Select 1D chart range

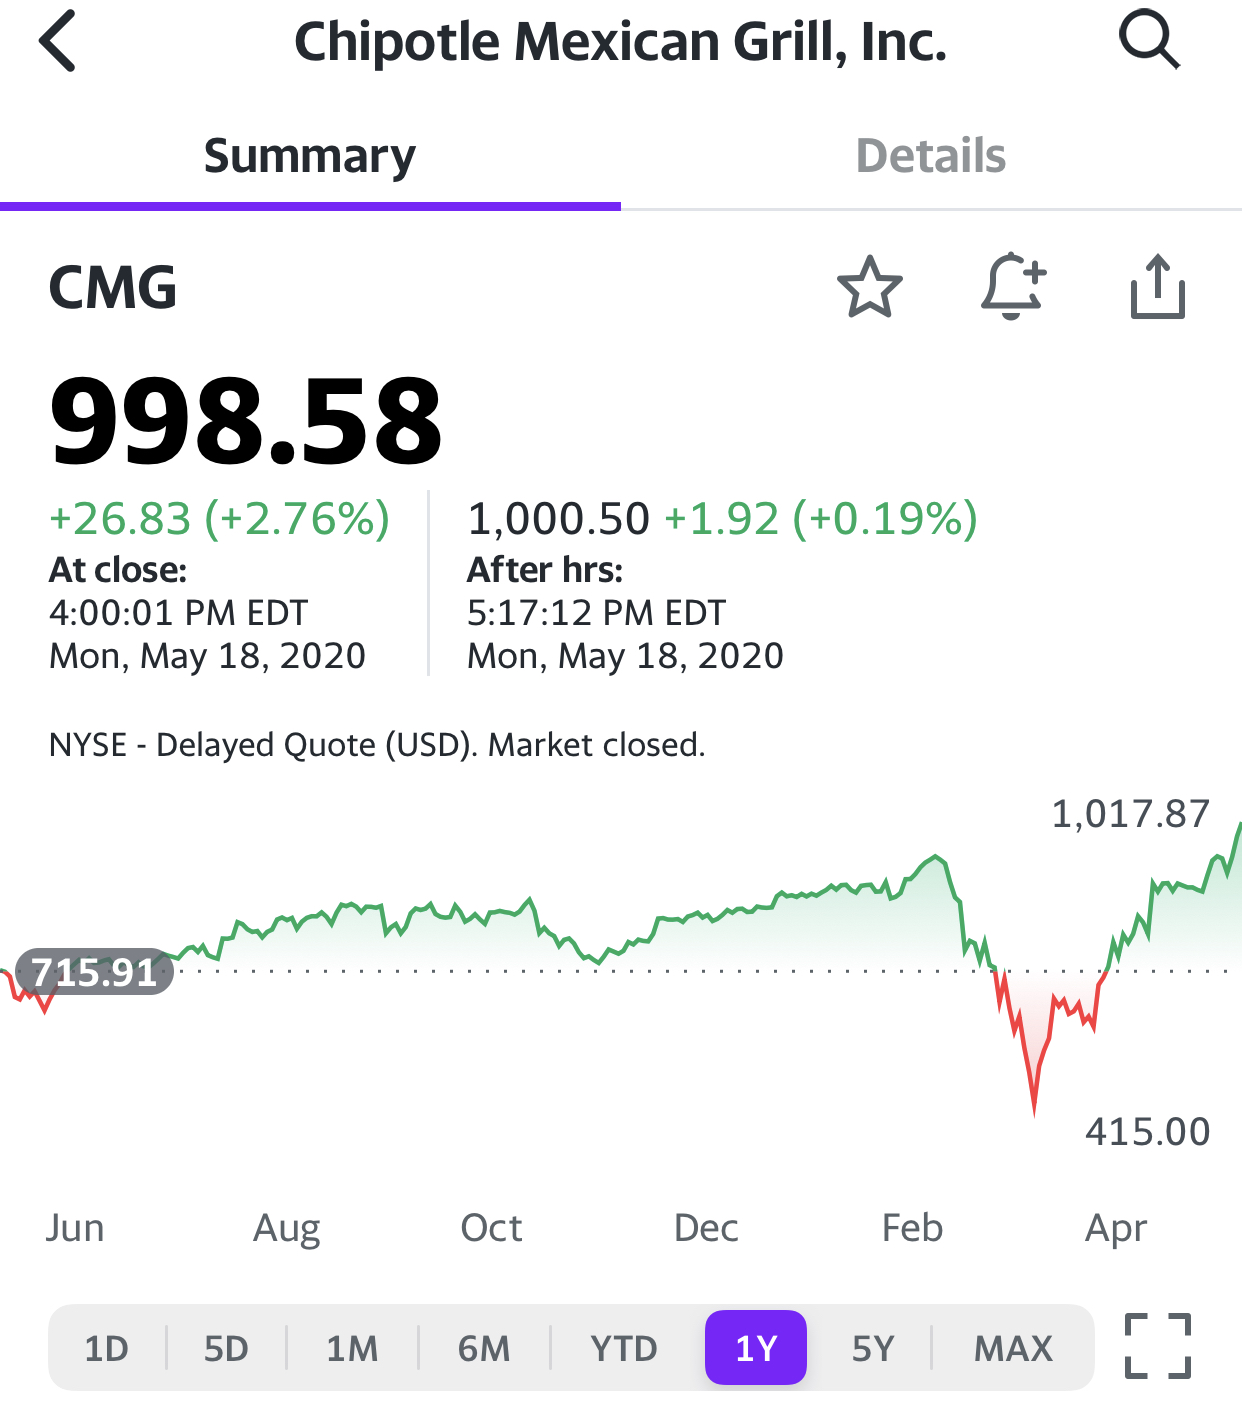[106, 1348]
